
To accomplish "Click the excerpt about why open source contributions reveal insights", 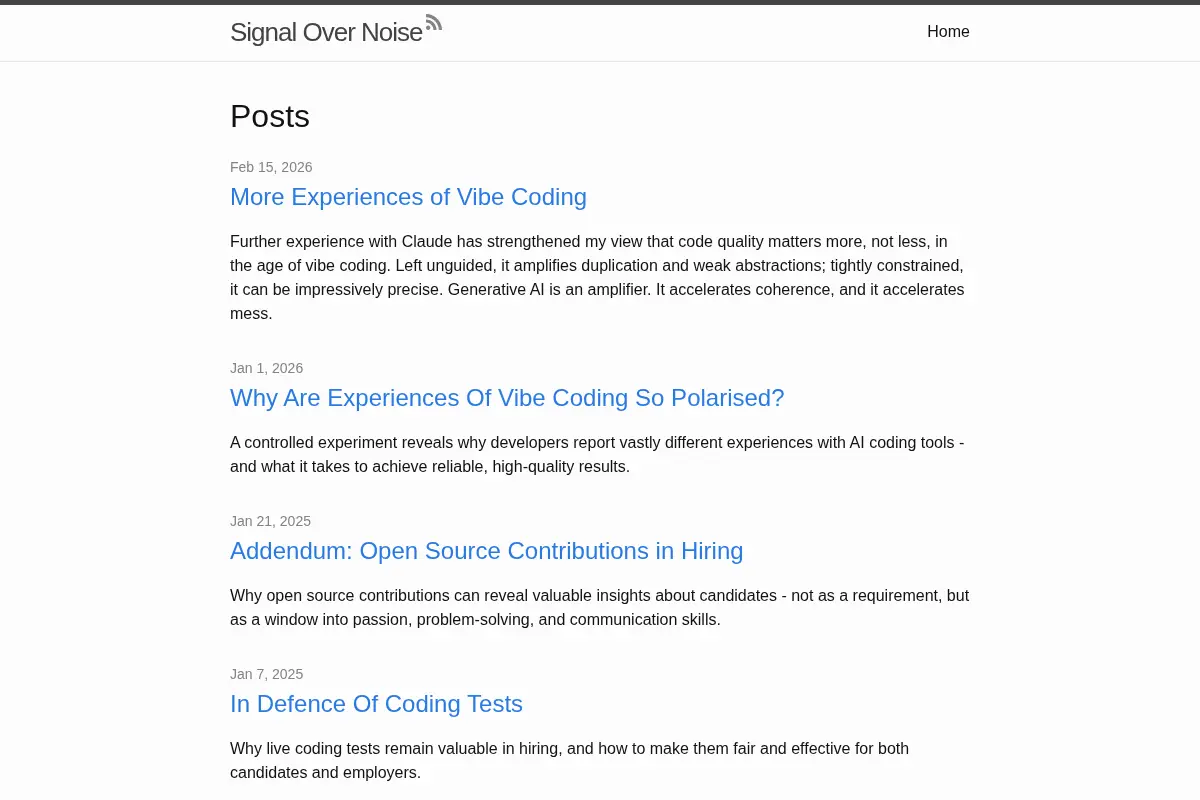I will (599, 608).
